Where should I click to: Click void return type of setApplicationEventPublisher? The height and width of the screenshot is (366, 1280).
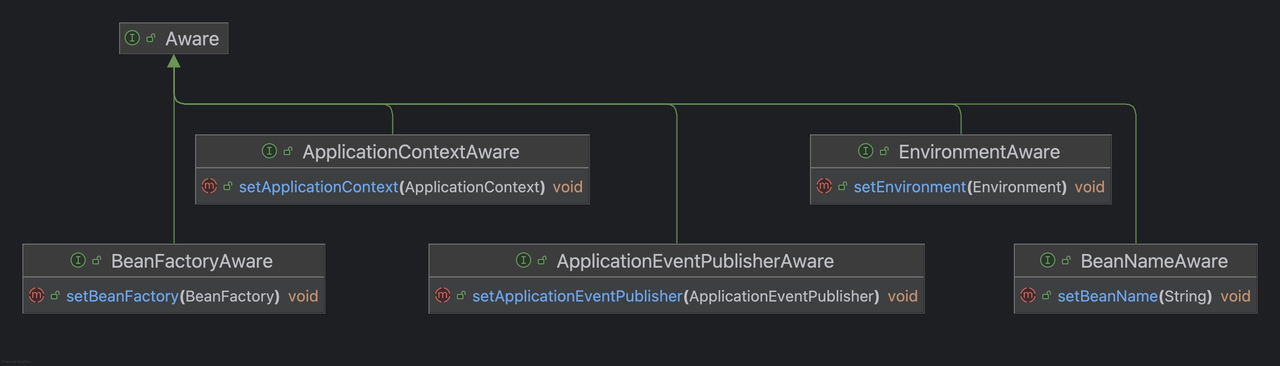pyautogui.click(x=902, y=296)
